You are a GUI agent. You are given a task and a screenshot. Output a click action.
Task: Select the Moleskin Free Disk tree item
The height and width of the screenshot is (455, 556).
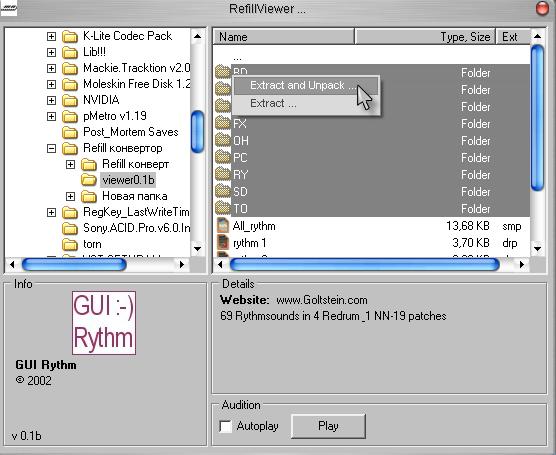[x=137, y=84]
